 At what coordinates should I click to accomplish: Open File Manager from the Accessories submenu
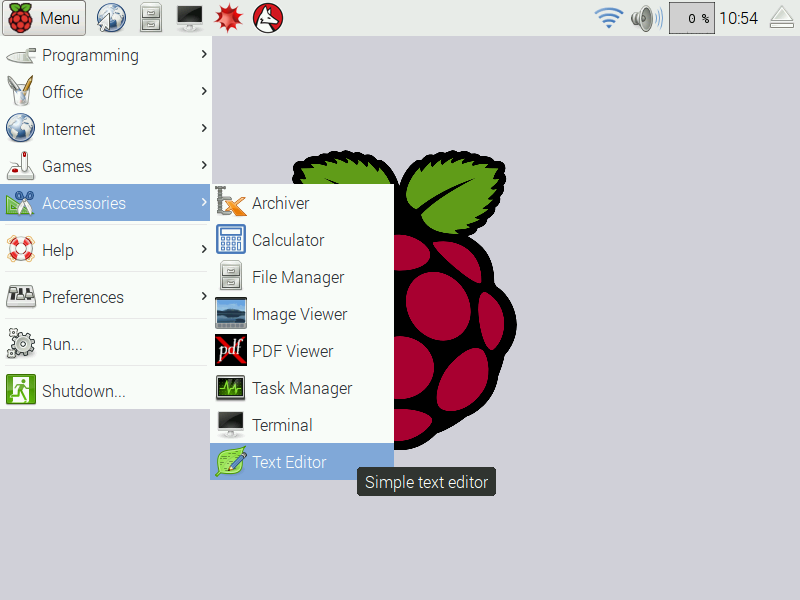[x=302, y=277]
